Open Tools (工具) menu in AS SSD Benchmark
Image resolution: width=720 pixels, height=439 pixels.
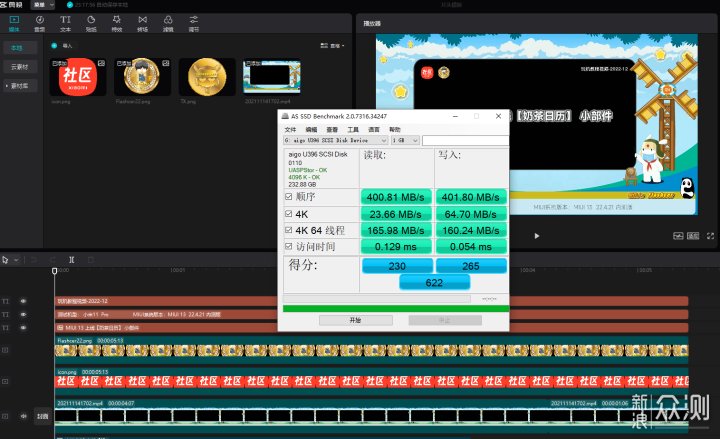click(x=353, y=129)
